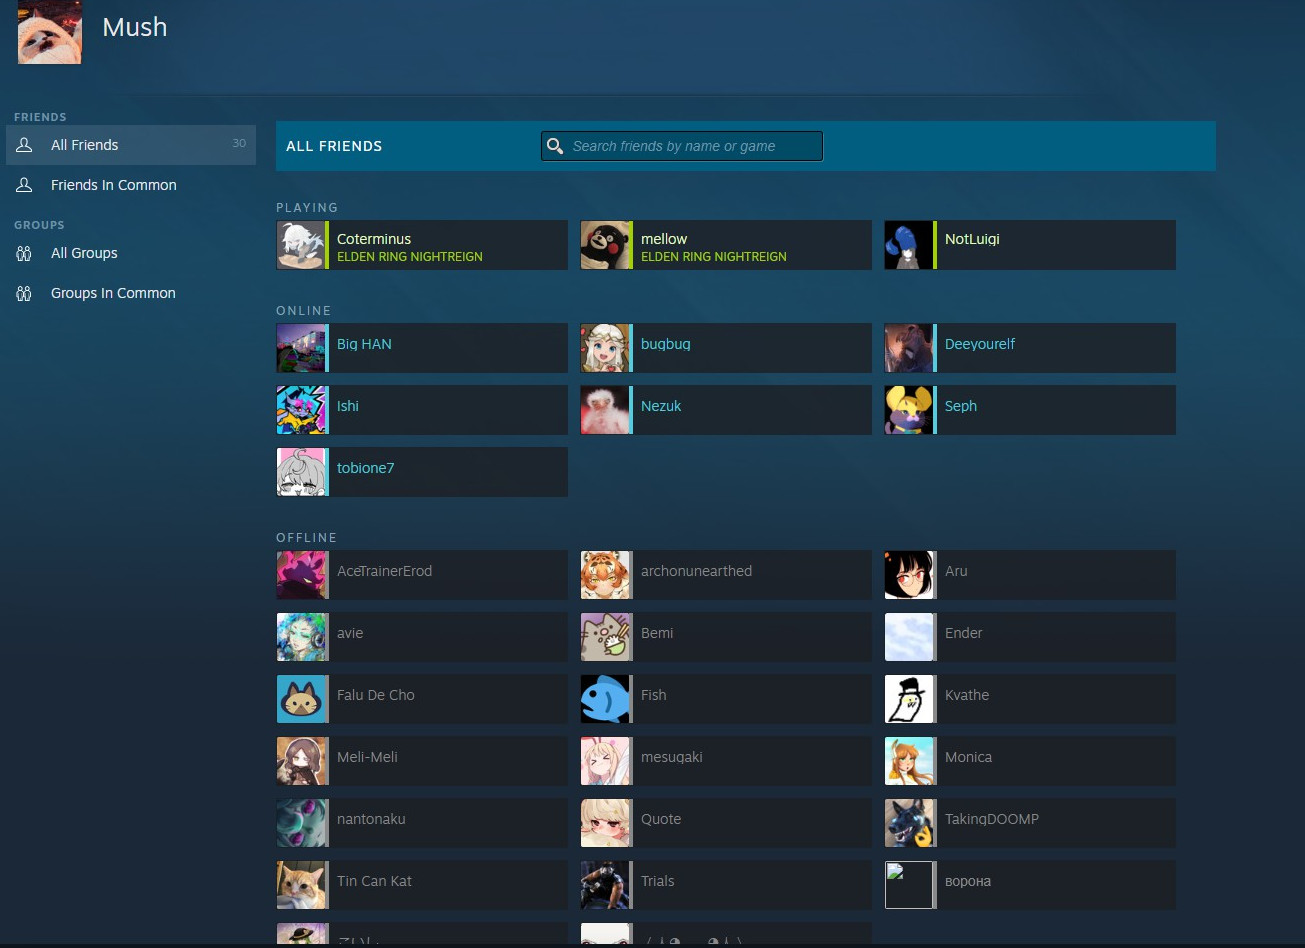Open Mush's profile avatar
This screenshot has width=1305, height=948.
pyautogui.click(x=50, y=32)
